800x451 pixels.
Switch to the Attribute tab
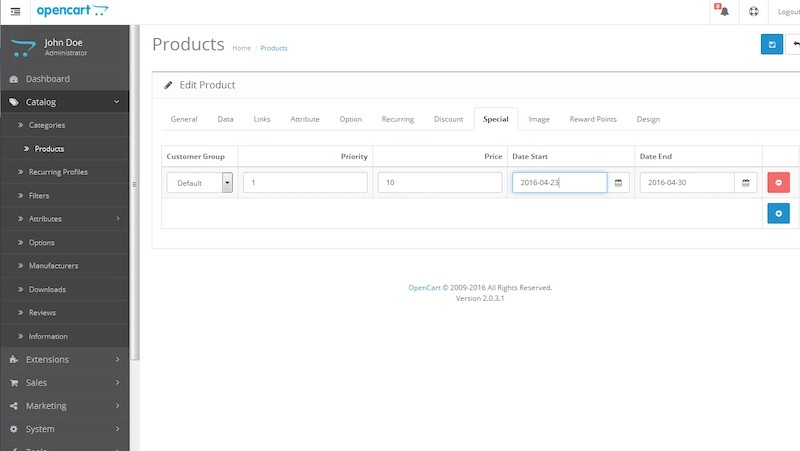pyautogui.click(x=305, y=119)
